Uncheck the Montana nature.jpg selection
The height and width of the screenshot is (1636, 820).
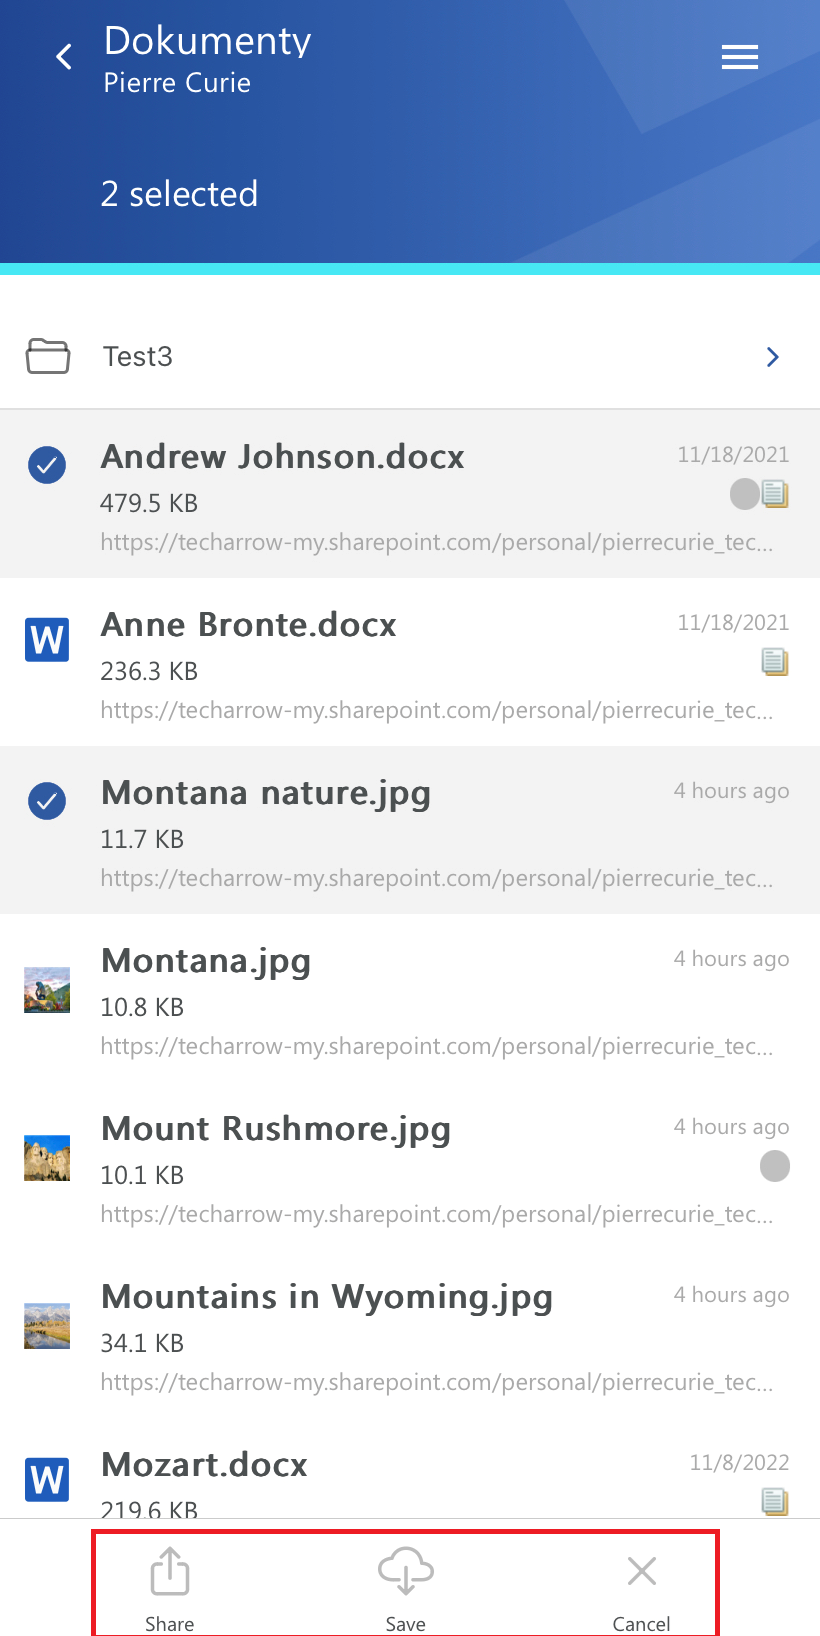(x=47, y=801)
